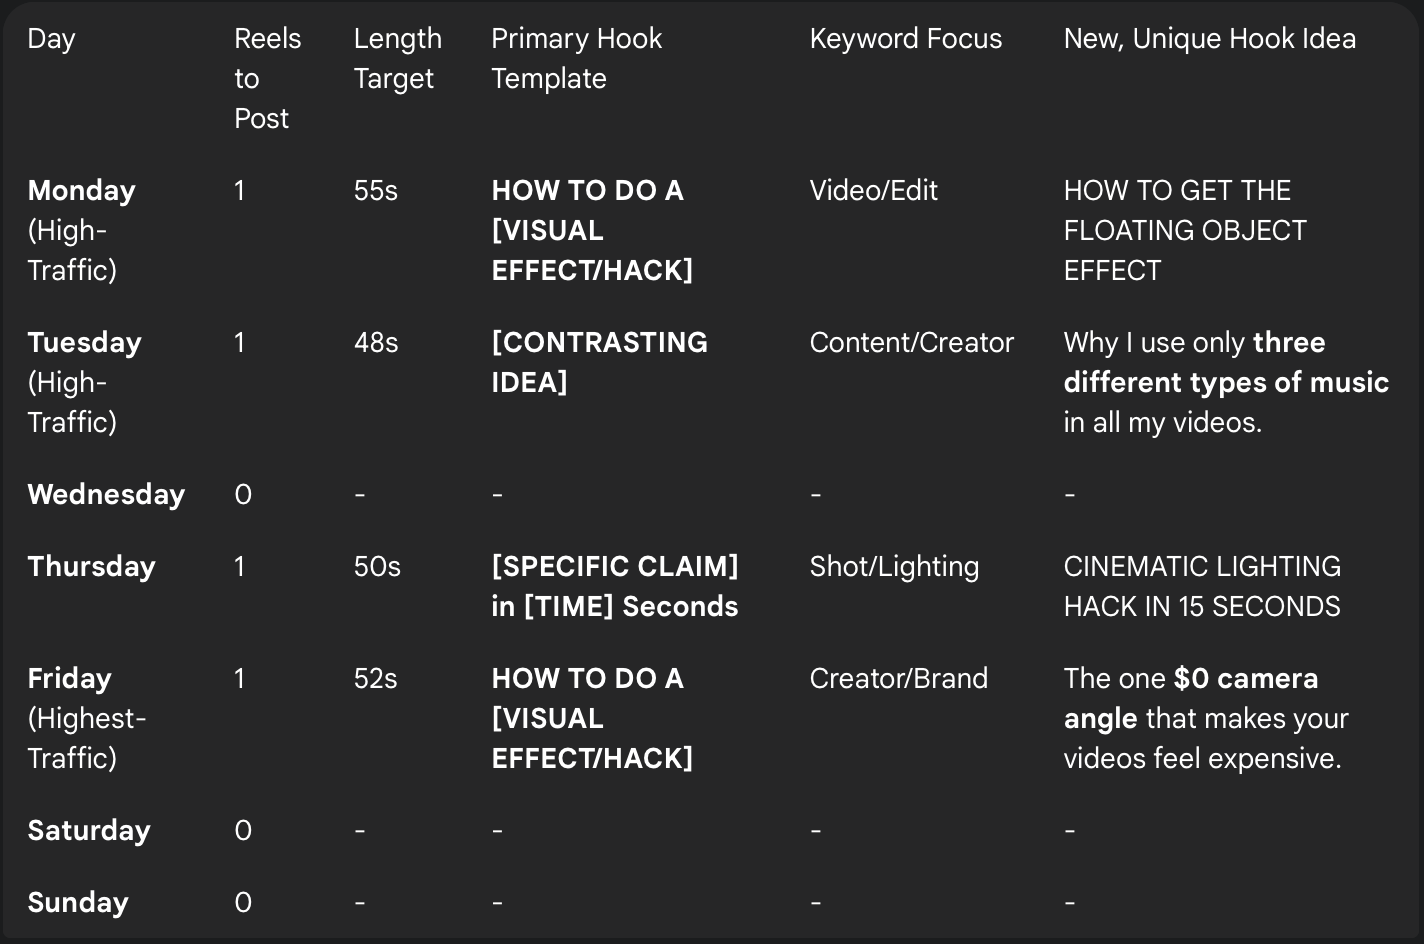The image size is (1424, 944).
Task: Click the Monday (High-Traffic) row label
Action: coord(82,230)
